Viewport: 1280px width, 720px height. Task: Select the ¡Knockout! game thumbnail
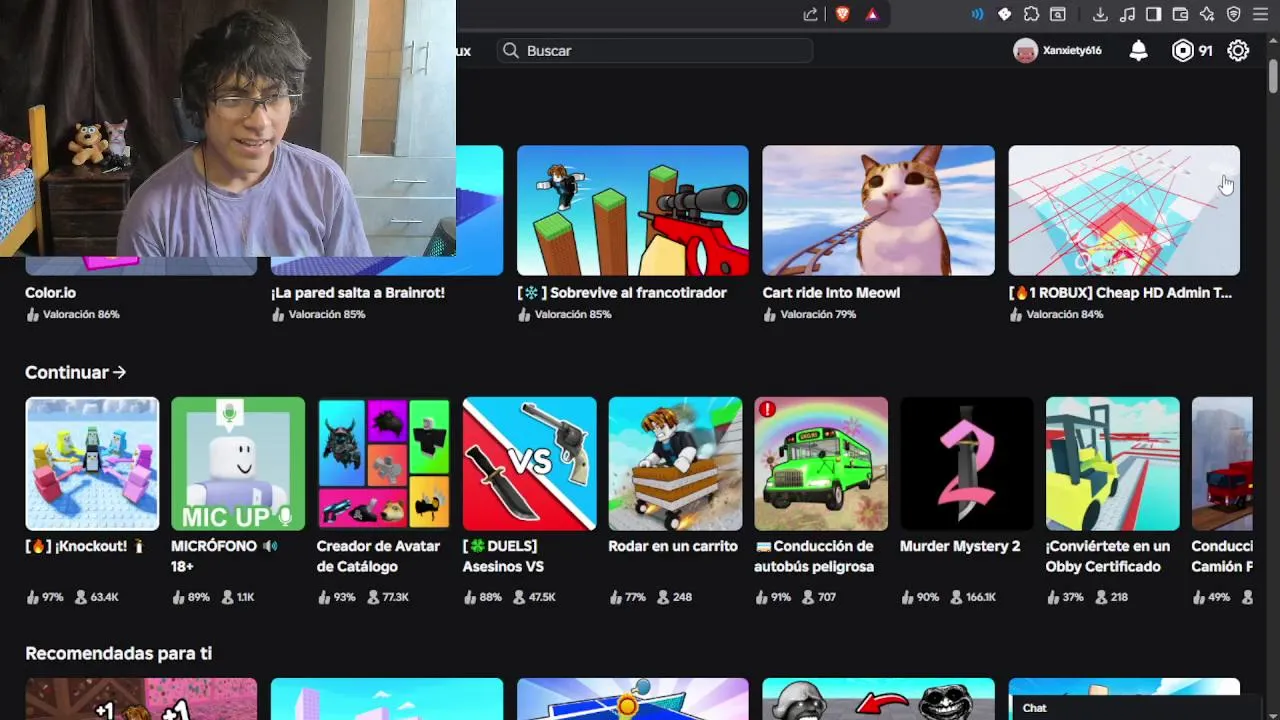[92, 464]
